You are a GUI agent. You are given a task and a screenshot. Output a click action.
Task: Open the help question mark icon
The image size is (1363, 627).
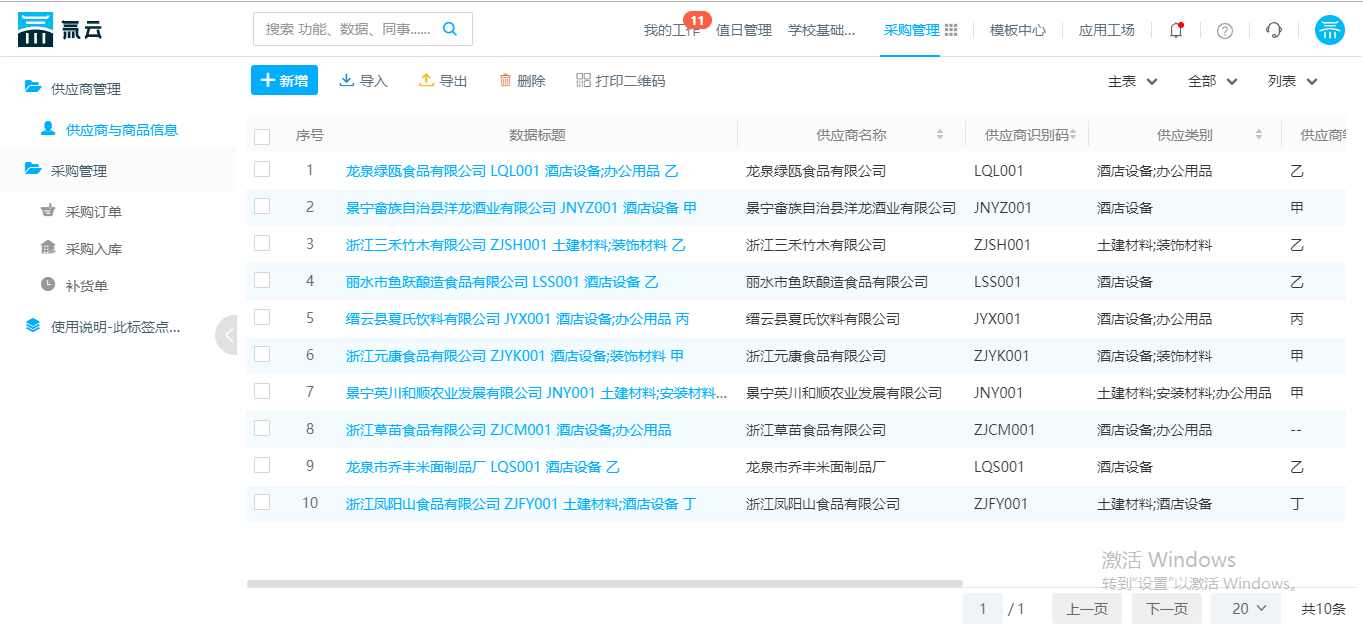coord(1225,30)
